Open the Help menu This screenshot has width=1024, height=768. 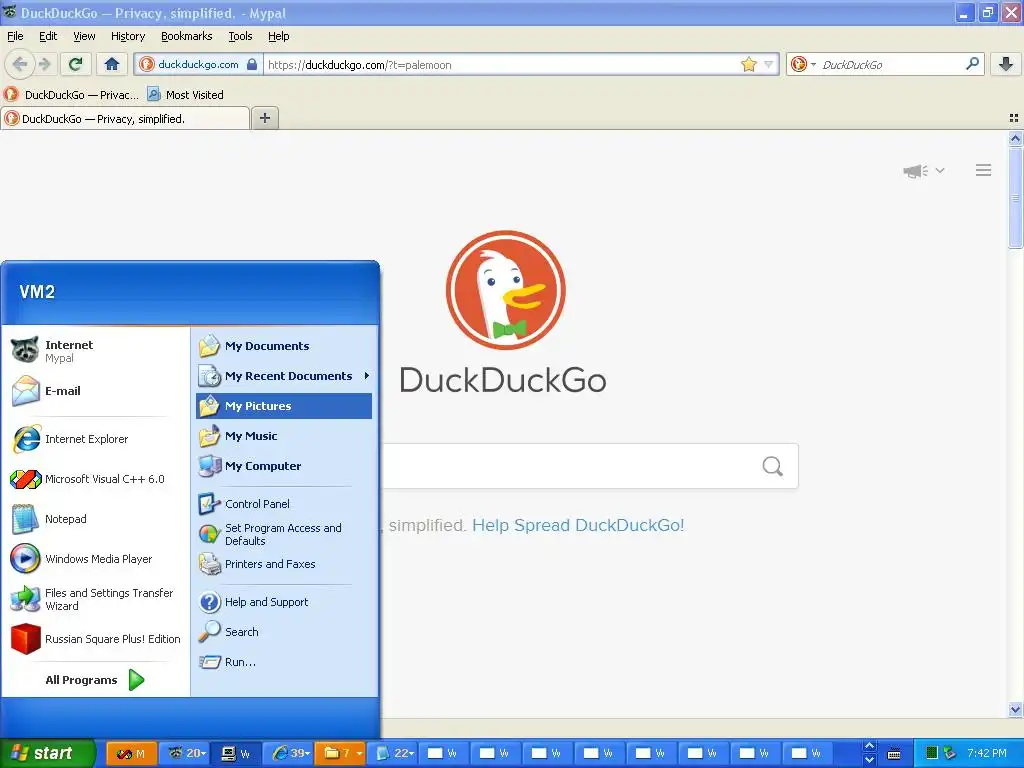tap(278, 36)
